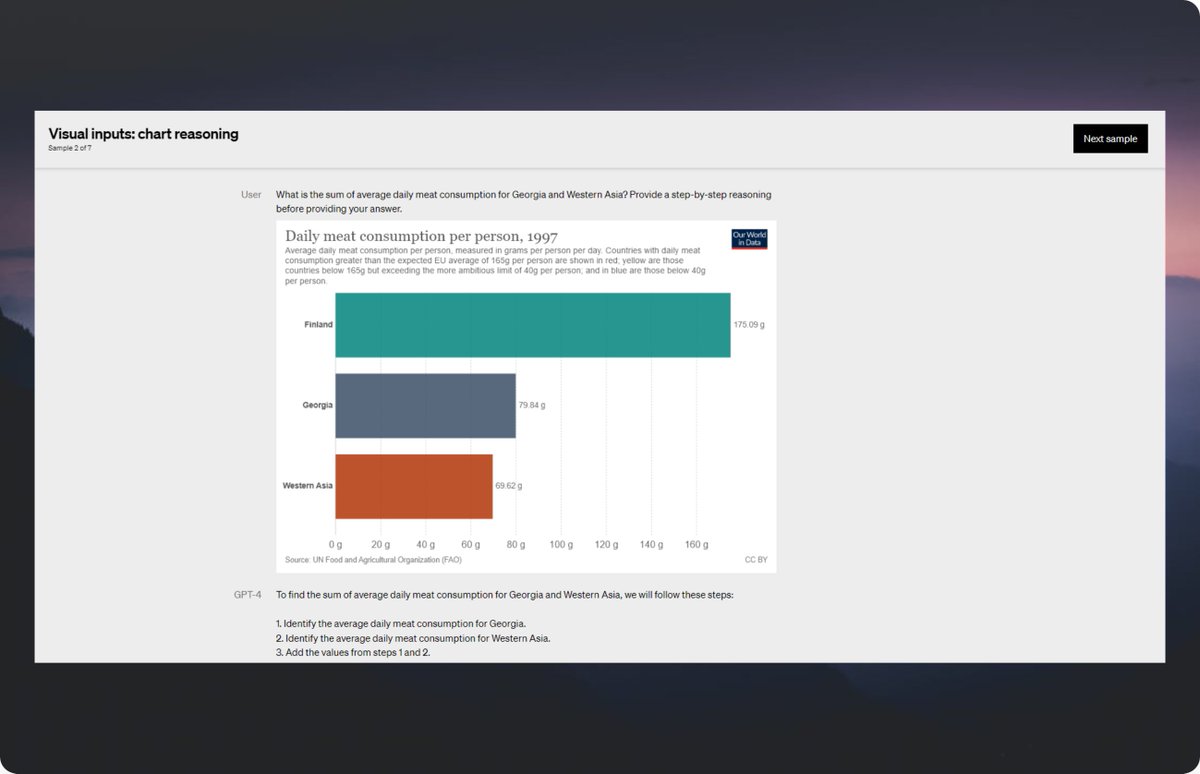Click the '160 g' axis tick label
This screenshot has width=1200, height=774.
click(697, 545)
